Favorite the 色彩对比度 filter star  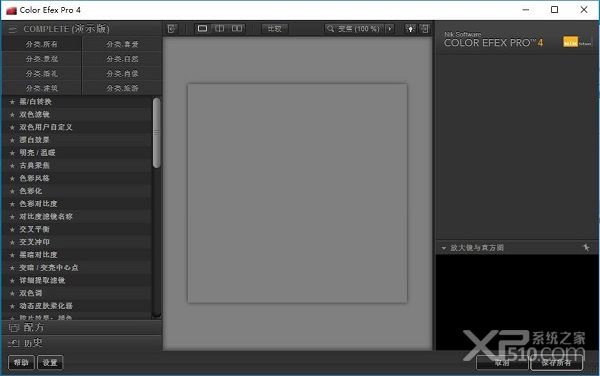pyautogui.click(x=12, y=204)
